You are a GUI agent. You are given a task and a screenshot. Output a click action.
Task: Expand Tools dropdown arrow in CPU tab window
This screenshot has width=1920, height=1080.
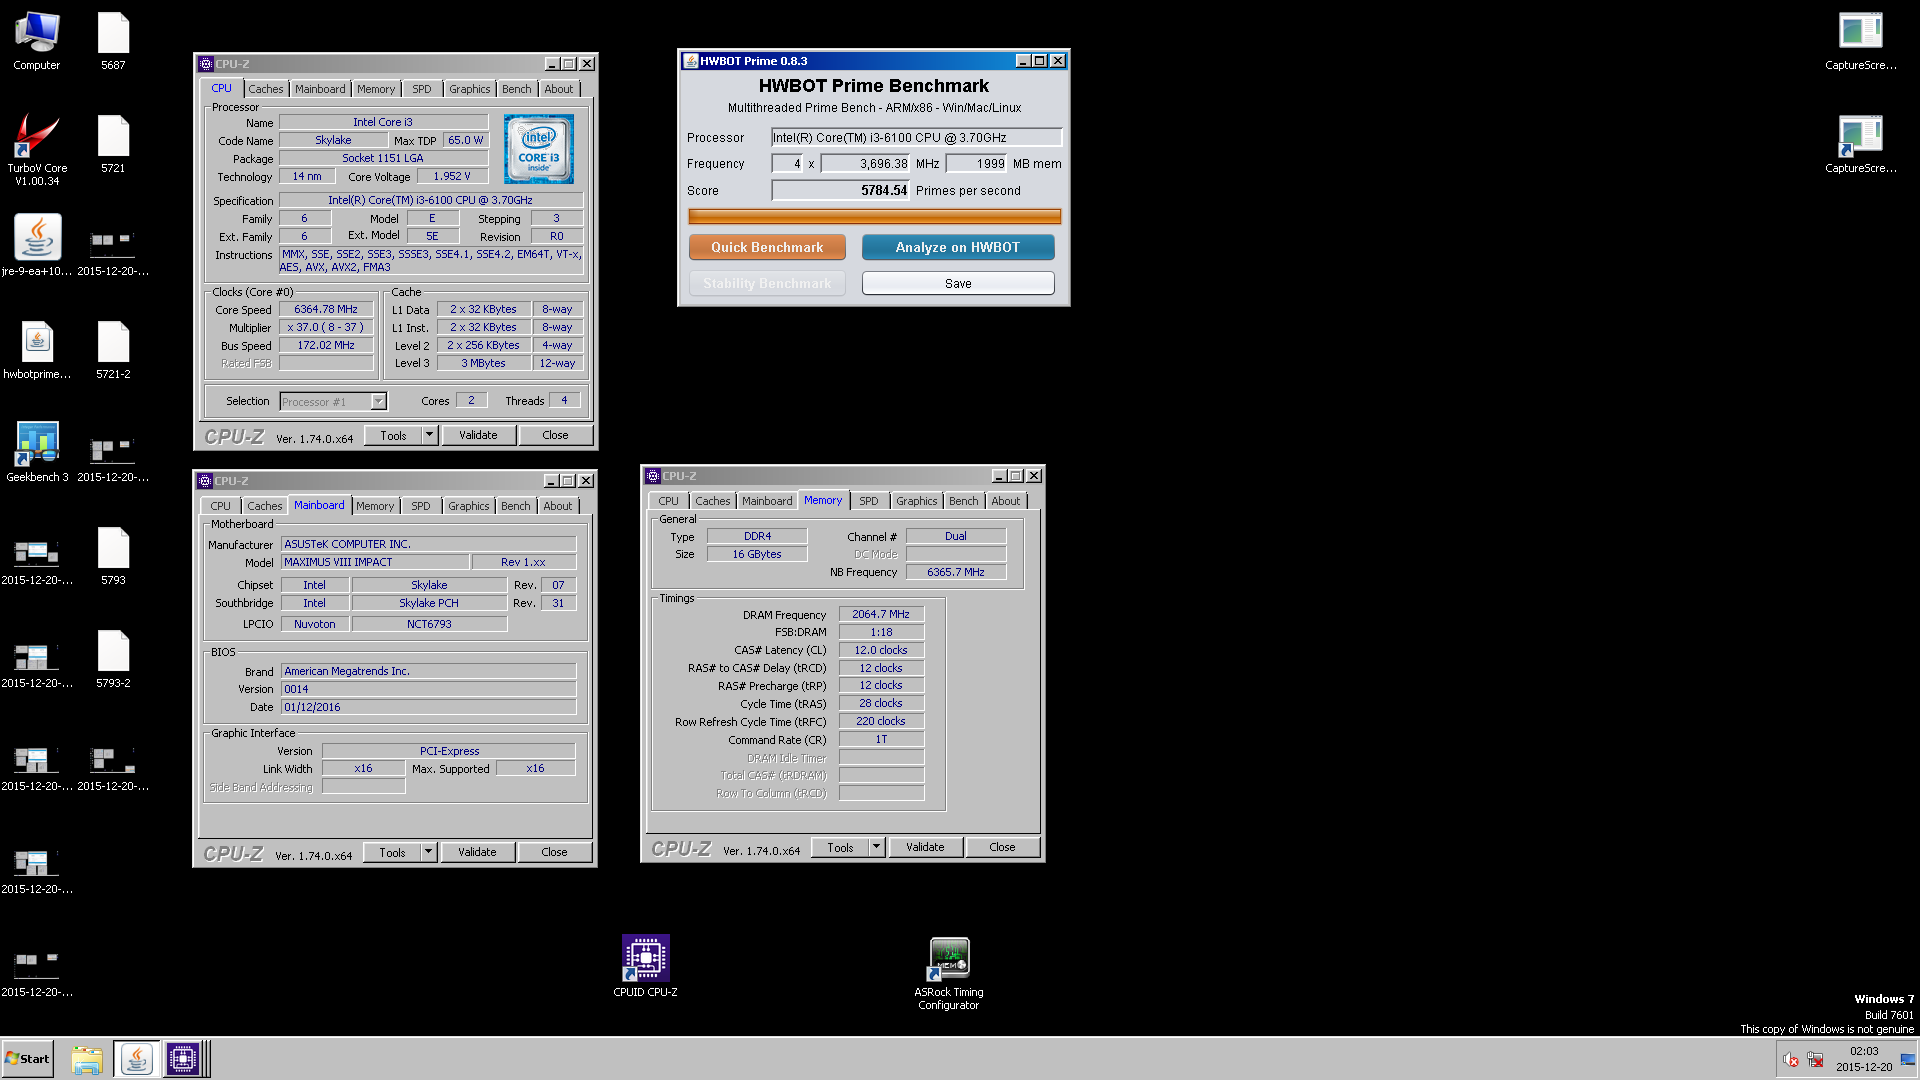click(429, 435)
